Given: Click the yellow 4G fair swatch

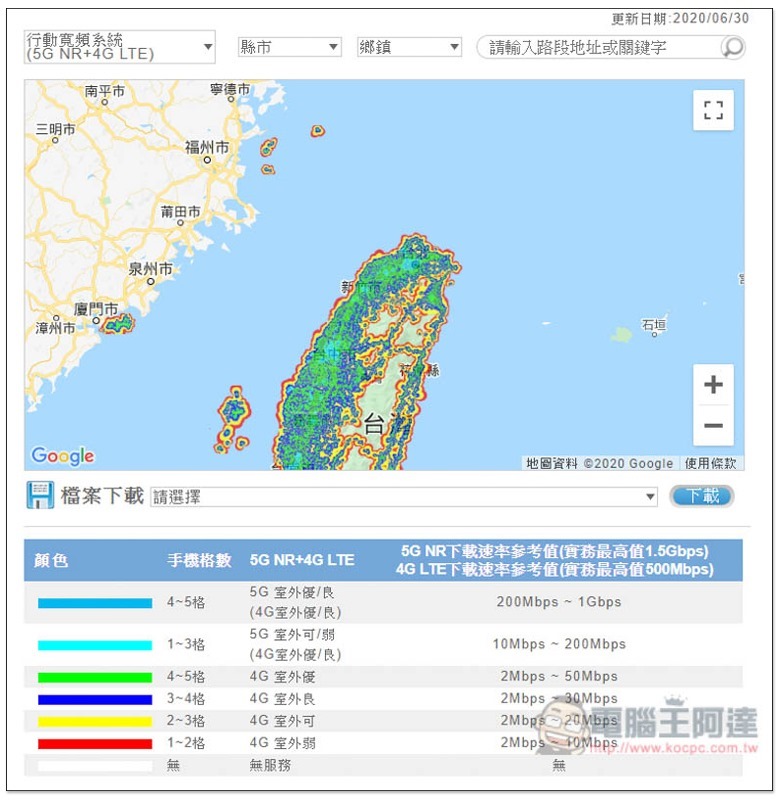Looking at the screenshot, I should pos(95,721).
